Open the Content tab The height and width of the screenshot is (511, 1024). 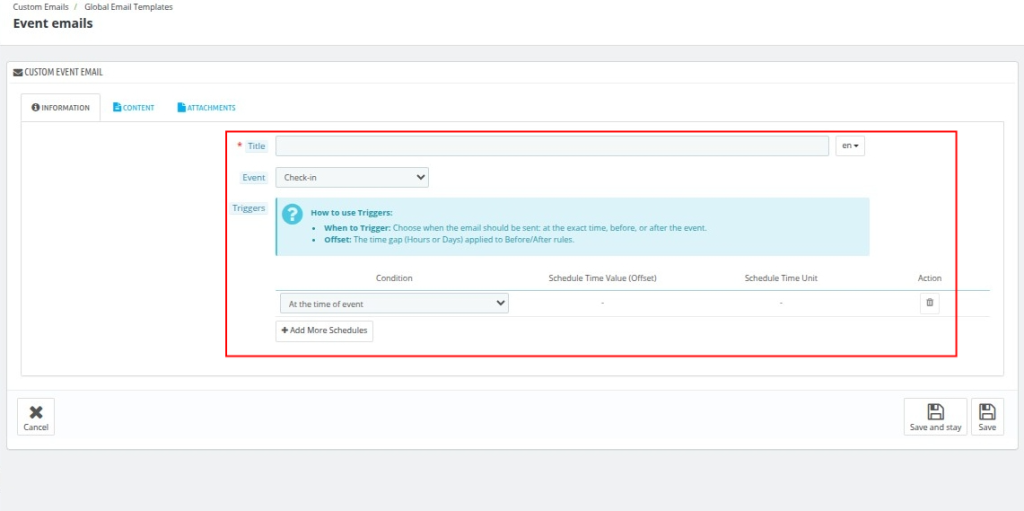(134, 107)
